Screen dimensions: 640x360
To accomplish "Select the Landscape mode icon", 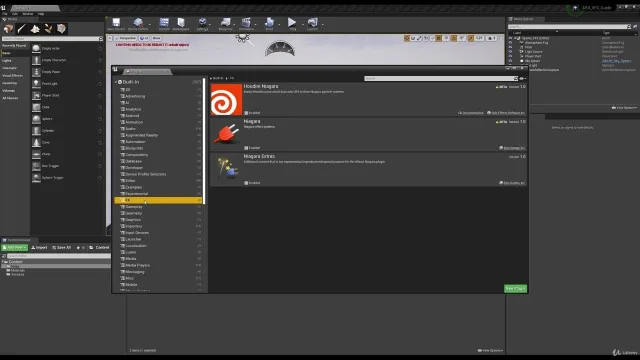I will point(35,29).
